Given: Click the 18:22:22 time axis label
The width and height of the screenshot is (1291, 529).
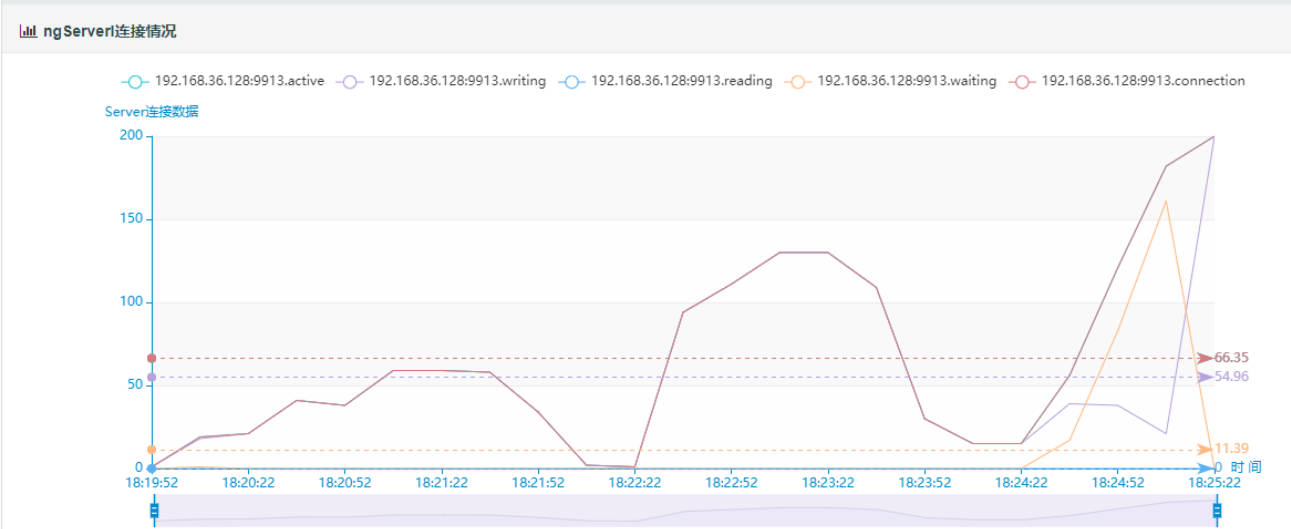Looking at the screenshot, I should click(634, 482).
